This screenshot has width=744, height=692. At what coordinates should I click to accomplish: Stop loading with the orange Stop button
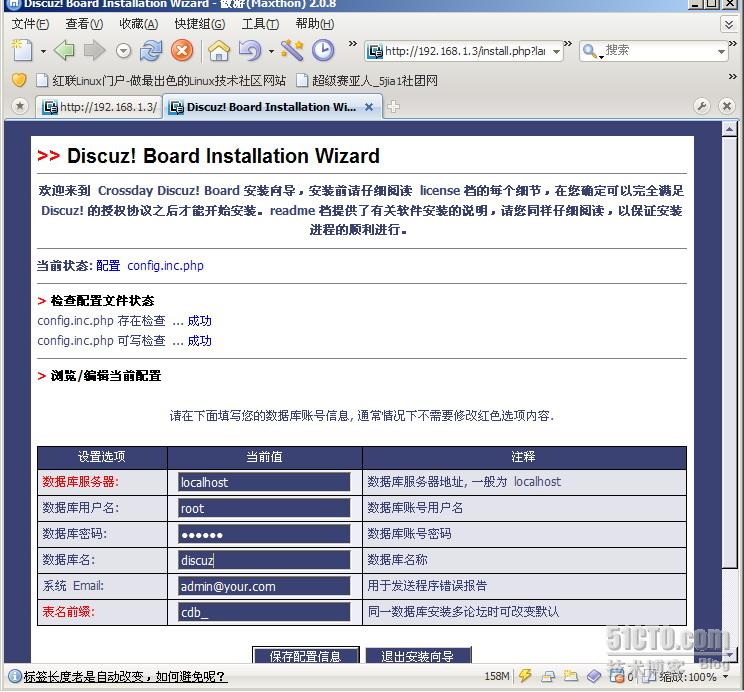pos(182,50)
